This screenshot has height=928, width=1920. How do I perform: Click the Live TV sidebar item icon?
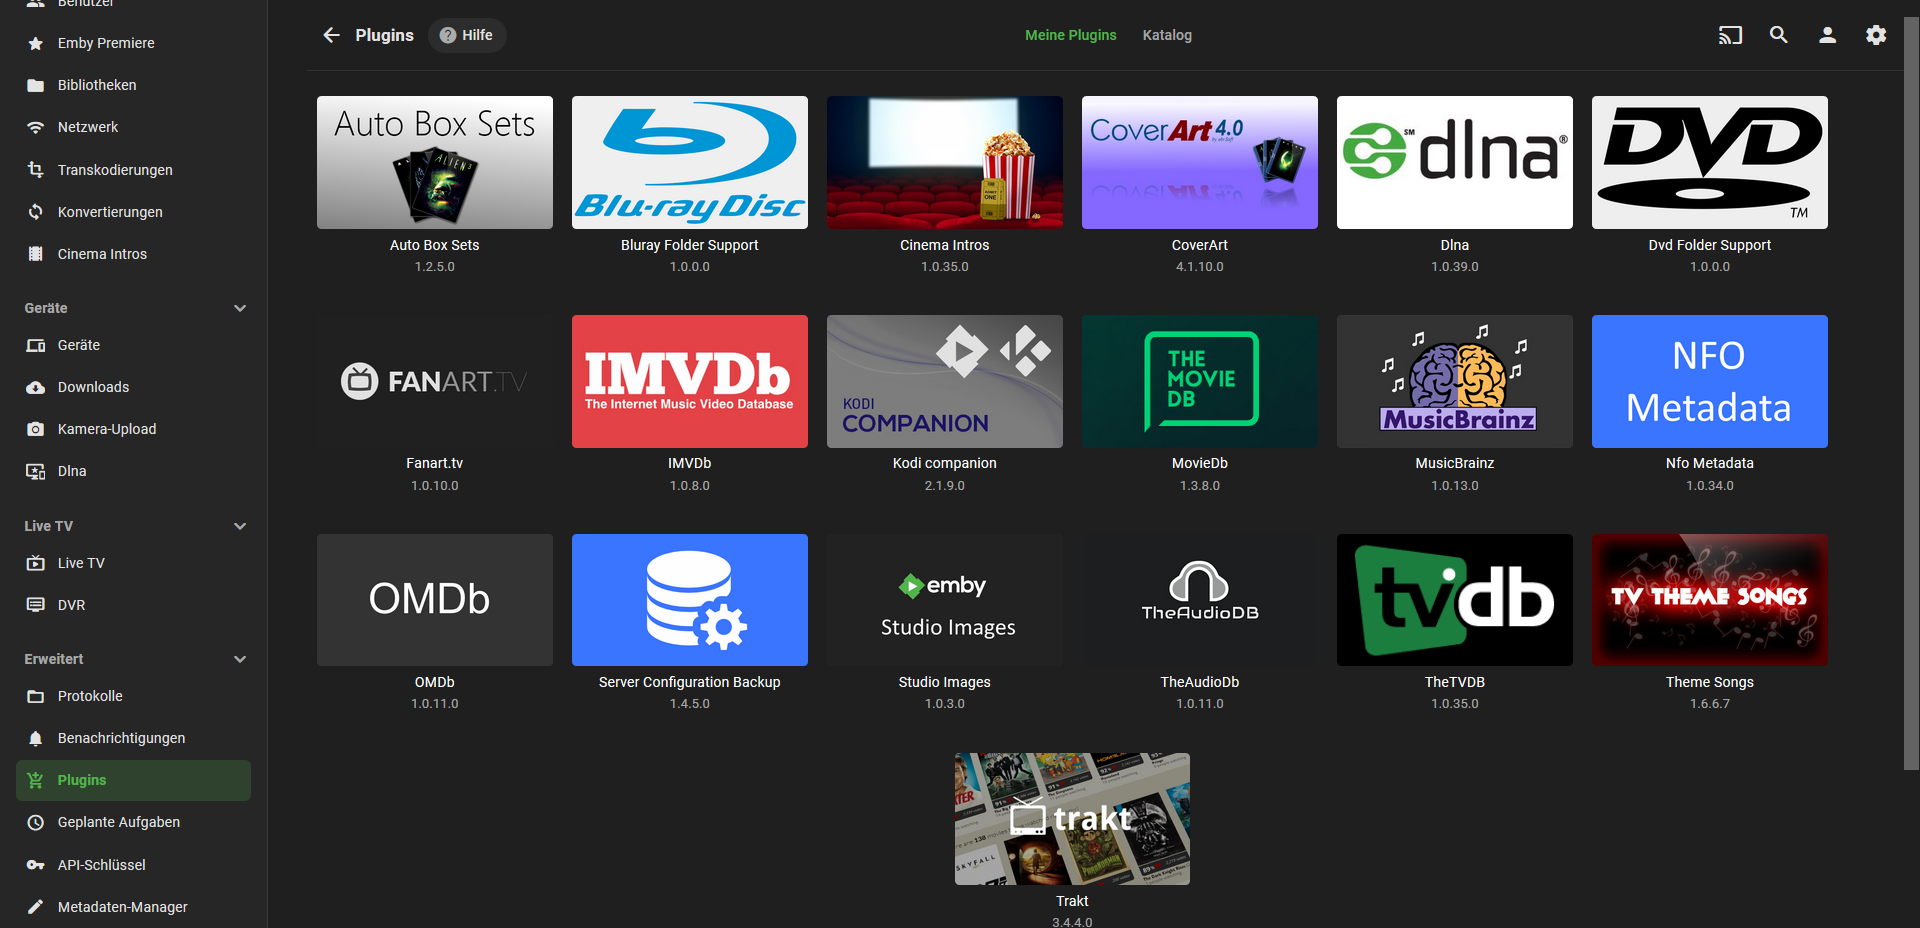36,563
